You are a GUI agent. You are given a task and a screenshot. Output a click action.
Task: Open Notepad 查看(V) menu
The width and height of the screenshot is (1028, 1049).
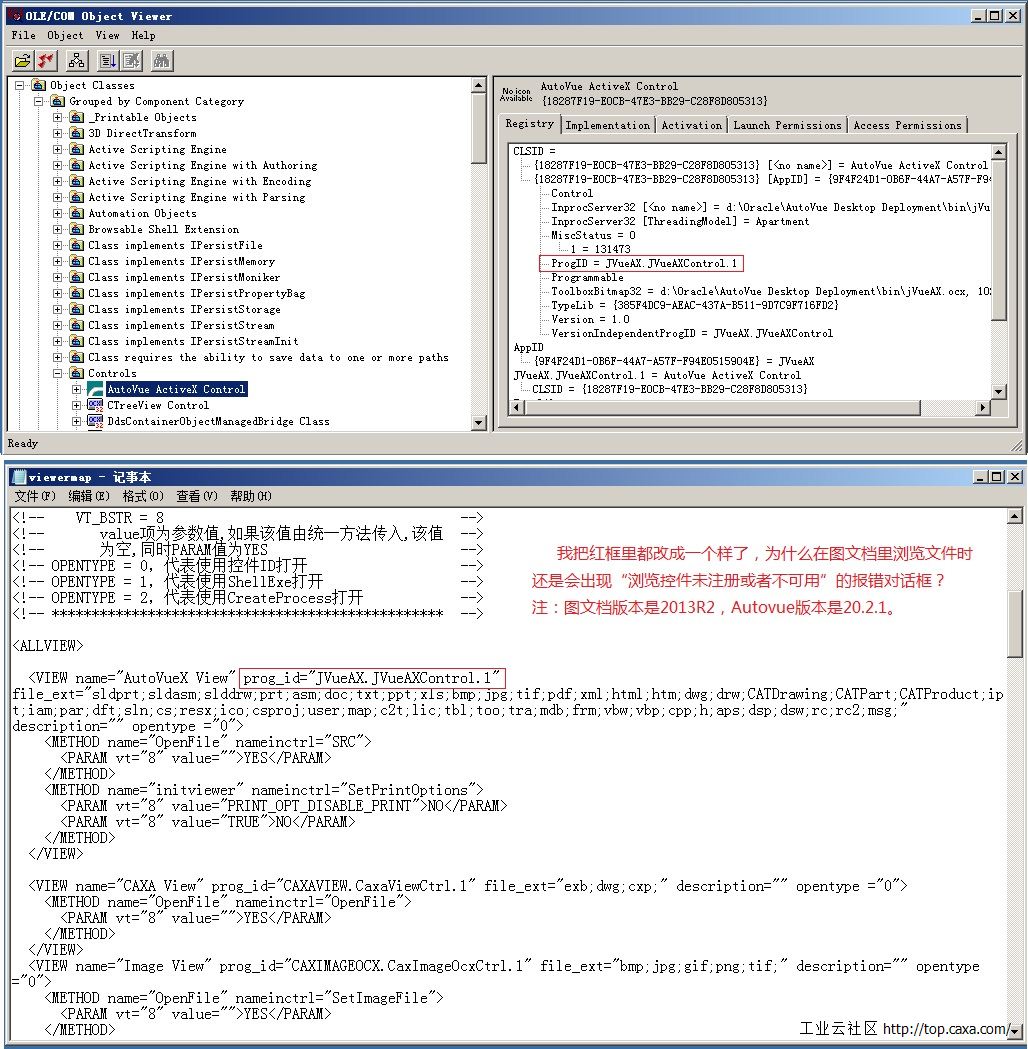tap(197, 496)
